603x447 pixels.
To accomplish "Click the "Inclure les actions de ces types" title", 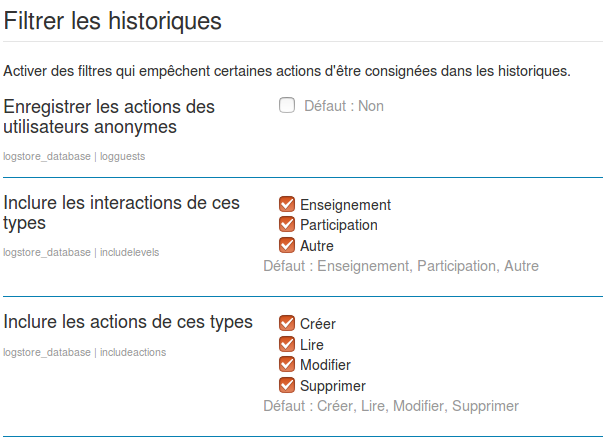I will [x=128, y=321].
